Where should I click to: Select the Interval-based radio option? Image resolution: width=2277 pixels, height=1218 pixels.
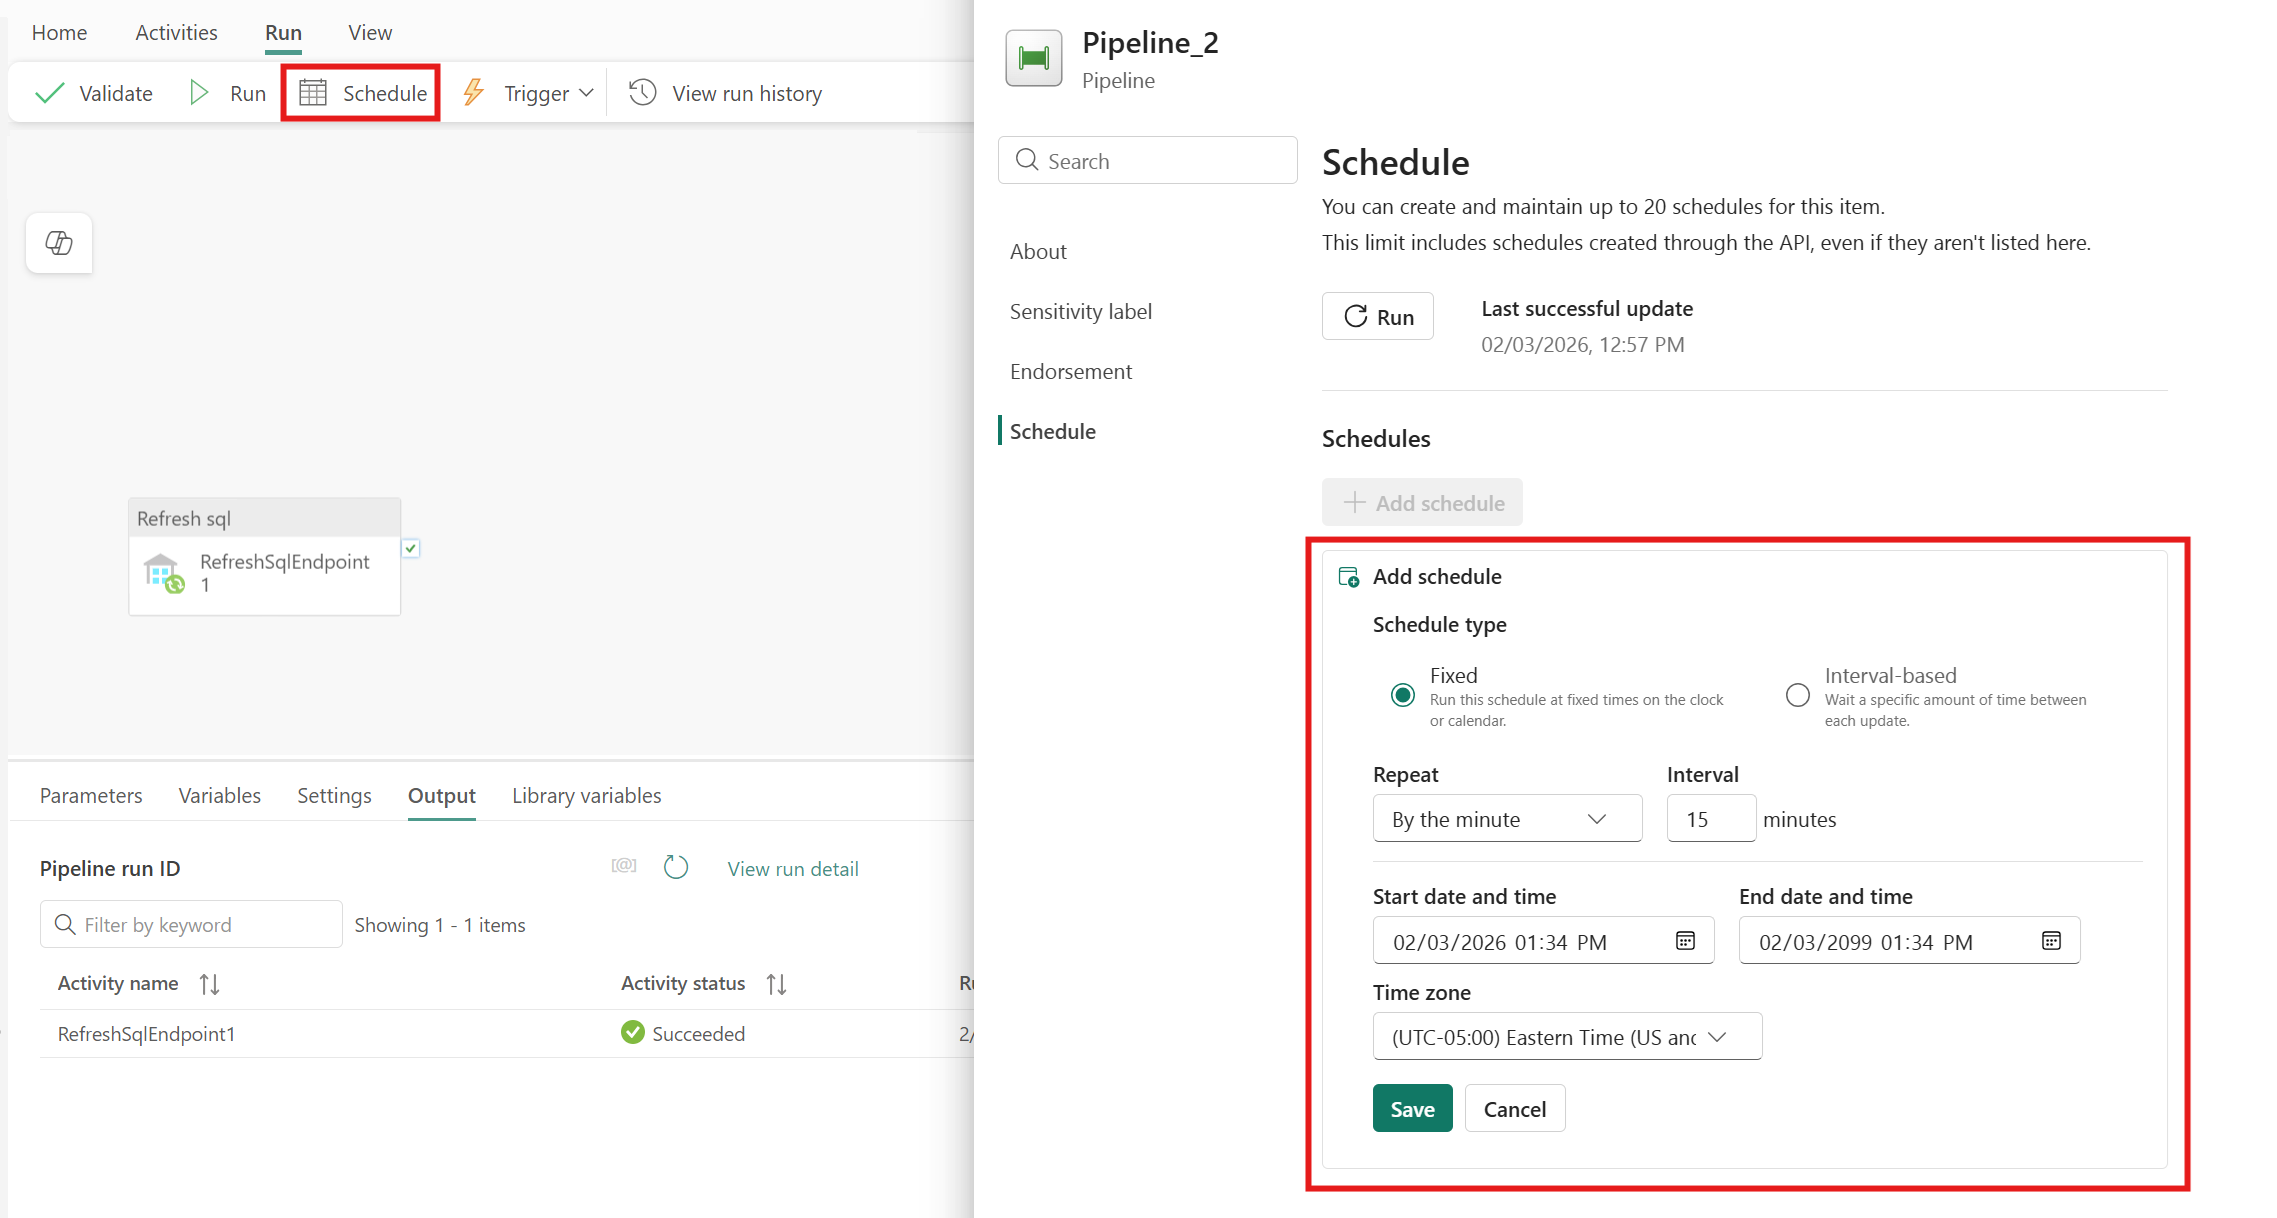(1798, 695)
